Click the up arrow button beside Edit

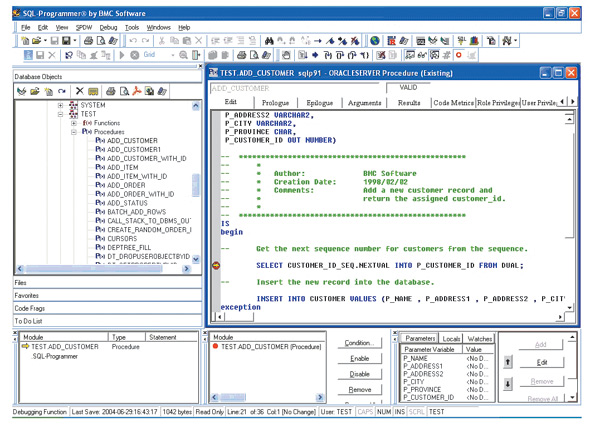pos(508,362)
